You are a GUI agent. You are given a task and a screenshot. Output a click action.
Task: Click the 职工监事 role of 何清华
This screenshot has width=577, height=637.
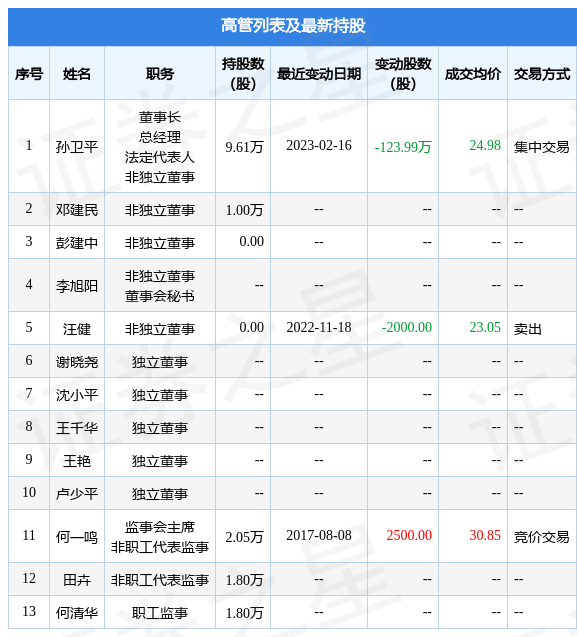click(160, 613)
